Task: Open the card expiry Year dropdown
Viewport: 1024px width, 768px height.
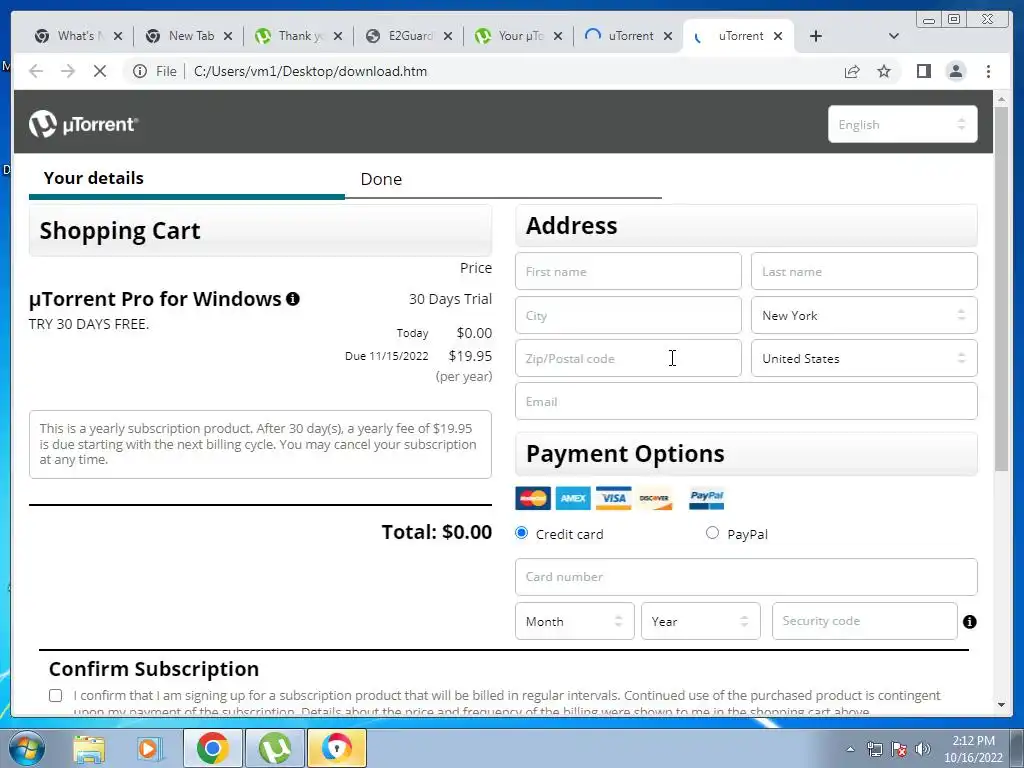Action: [x=701, y=621]
